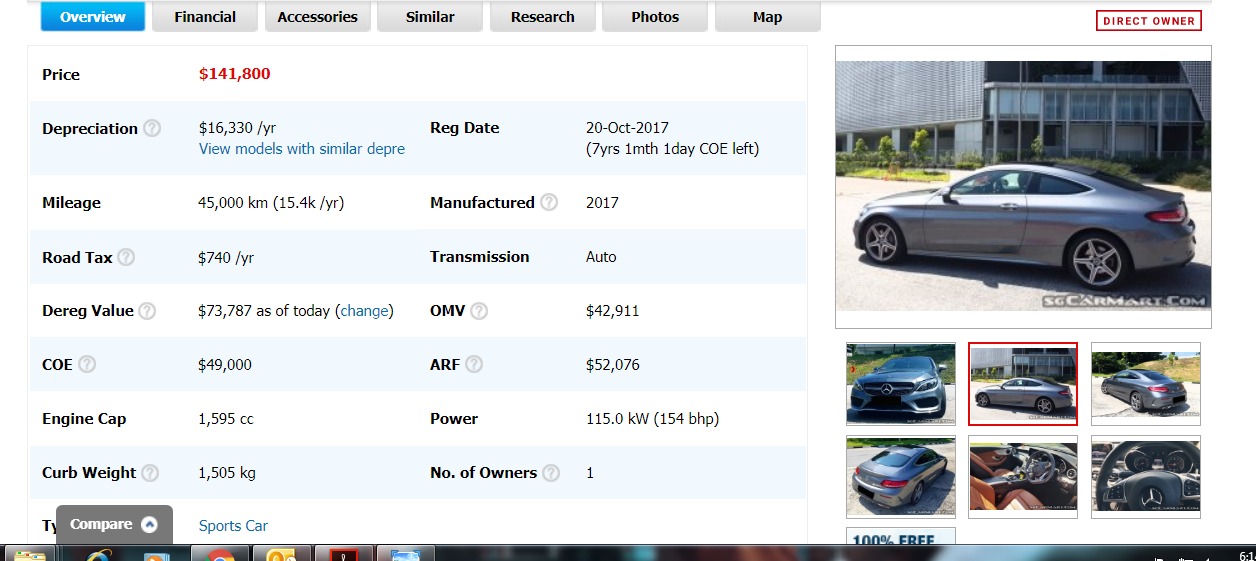Open the OMV help icon
The width and height of the screenshot is (1256, 561).
pos(479,311)
